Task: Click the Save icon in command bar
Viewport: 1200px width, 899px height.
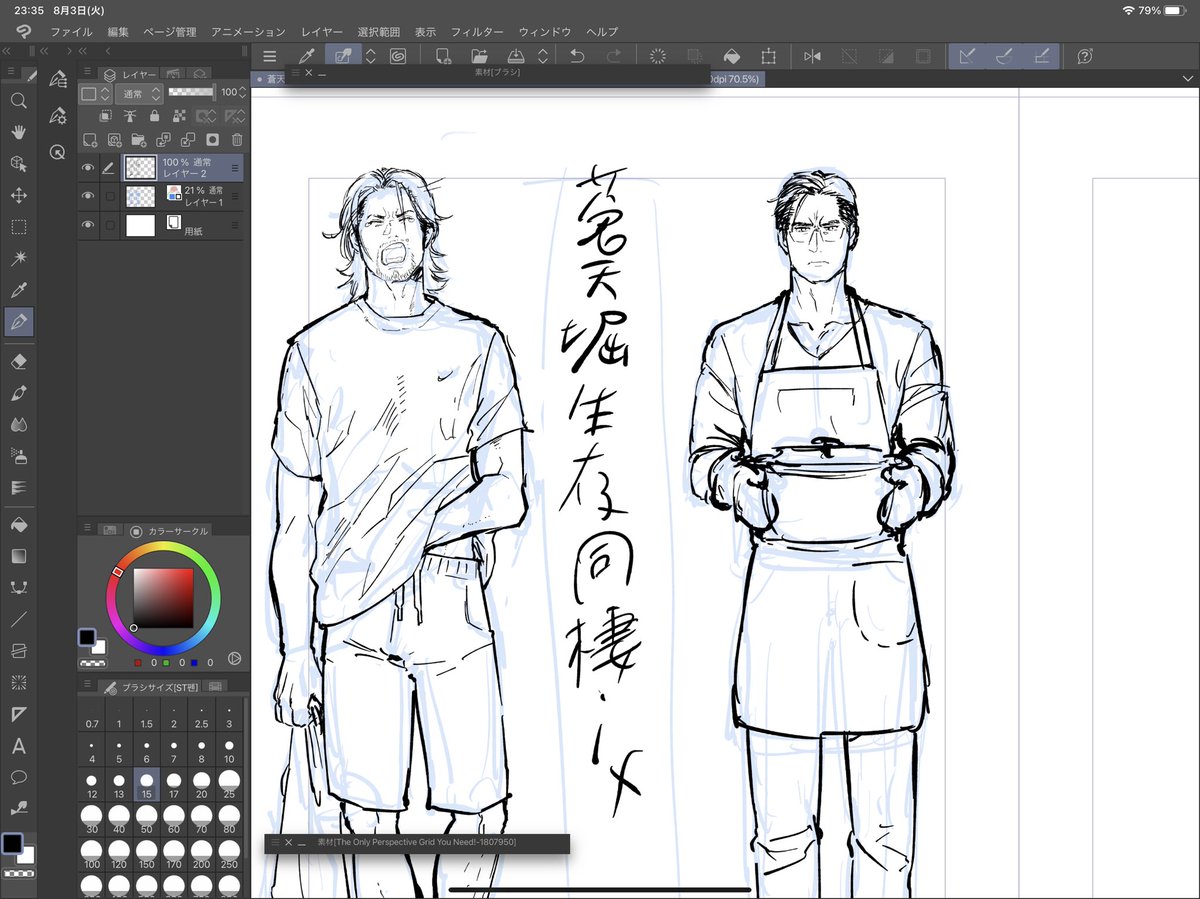Action: (516, 56)
